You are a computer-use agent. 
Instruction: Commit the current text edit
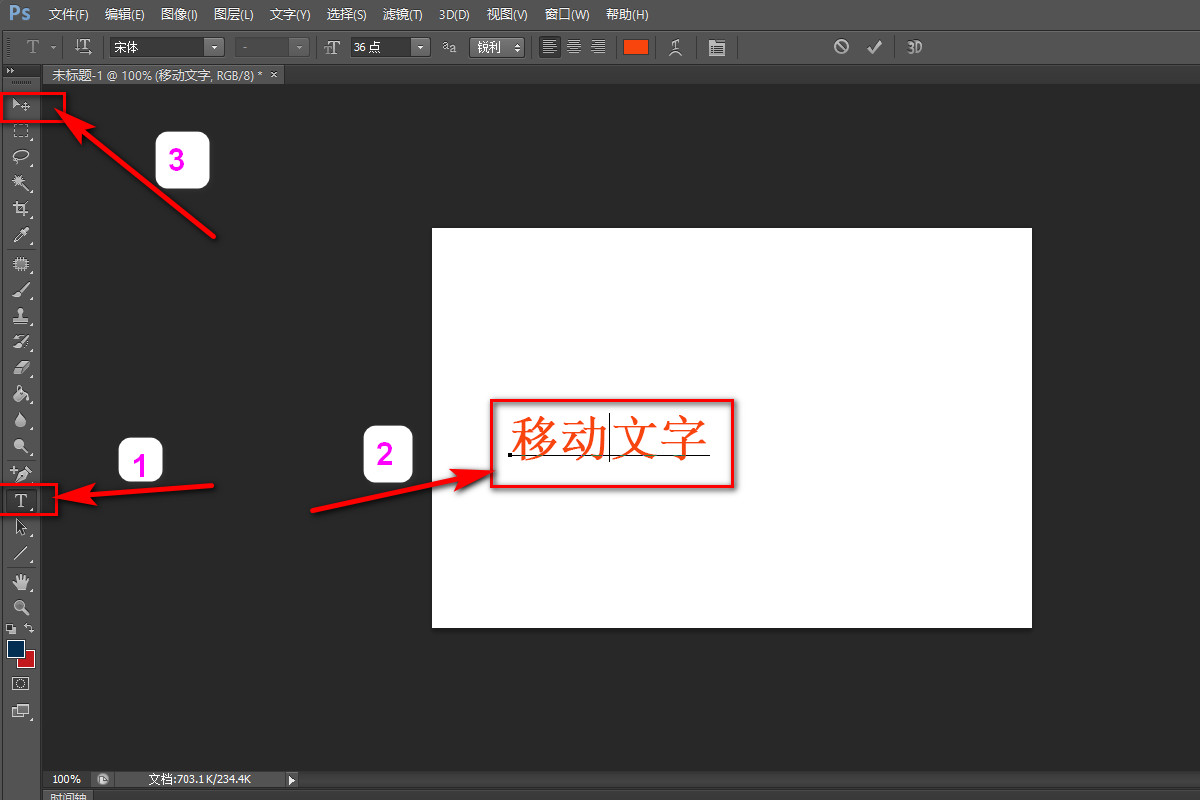[874, 46]
